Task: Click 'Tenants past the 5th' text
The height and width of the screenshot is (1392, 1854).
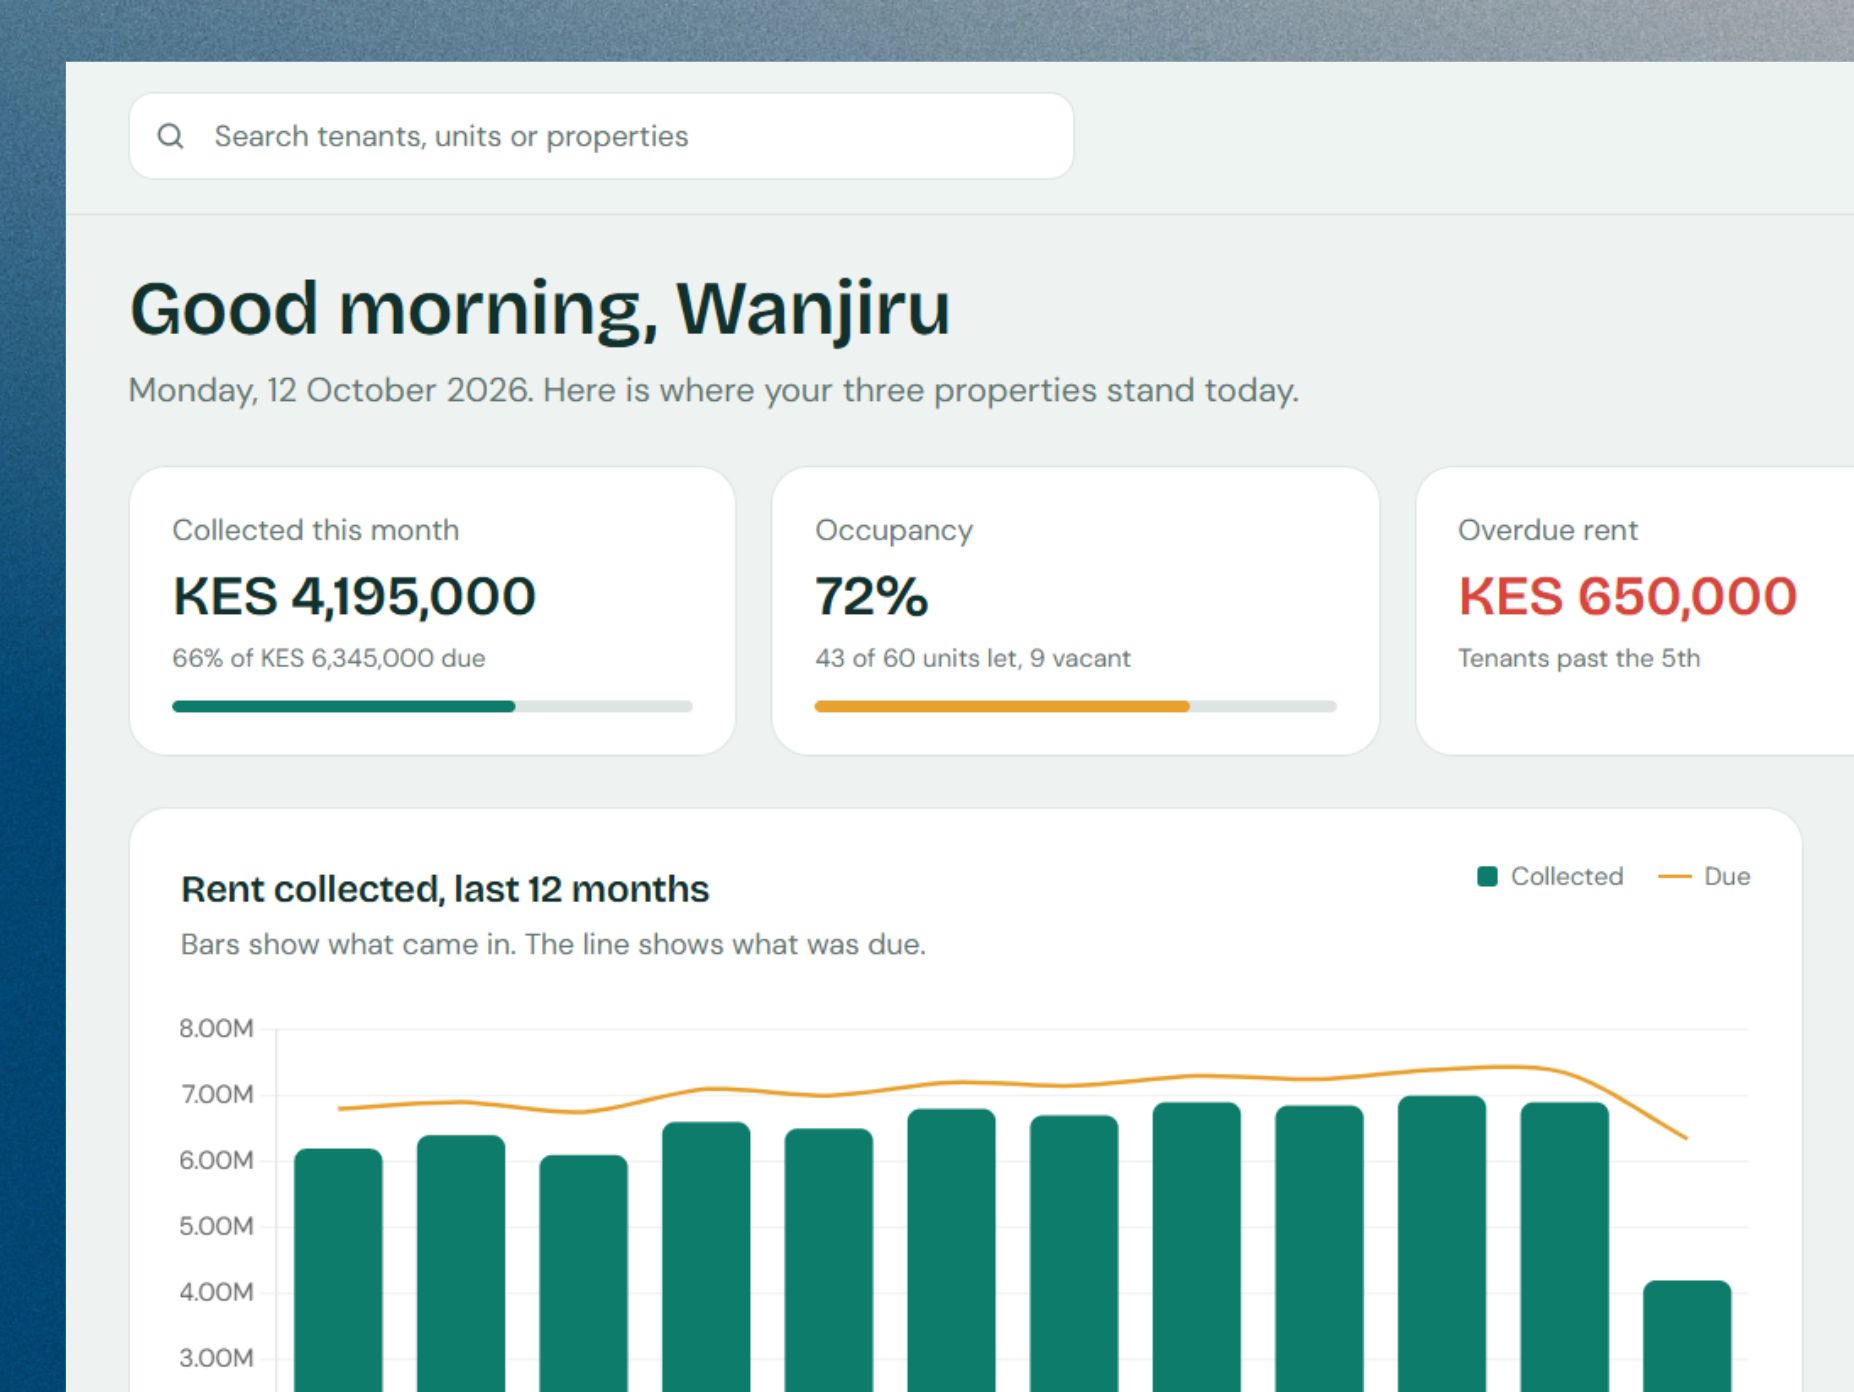Action: point(1579,658)
